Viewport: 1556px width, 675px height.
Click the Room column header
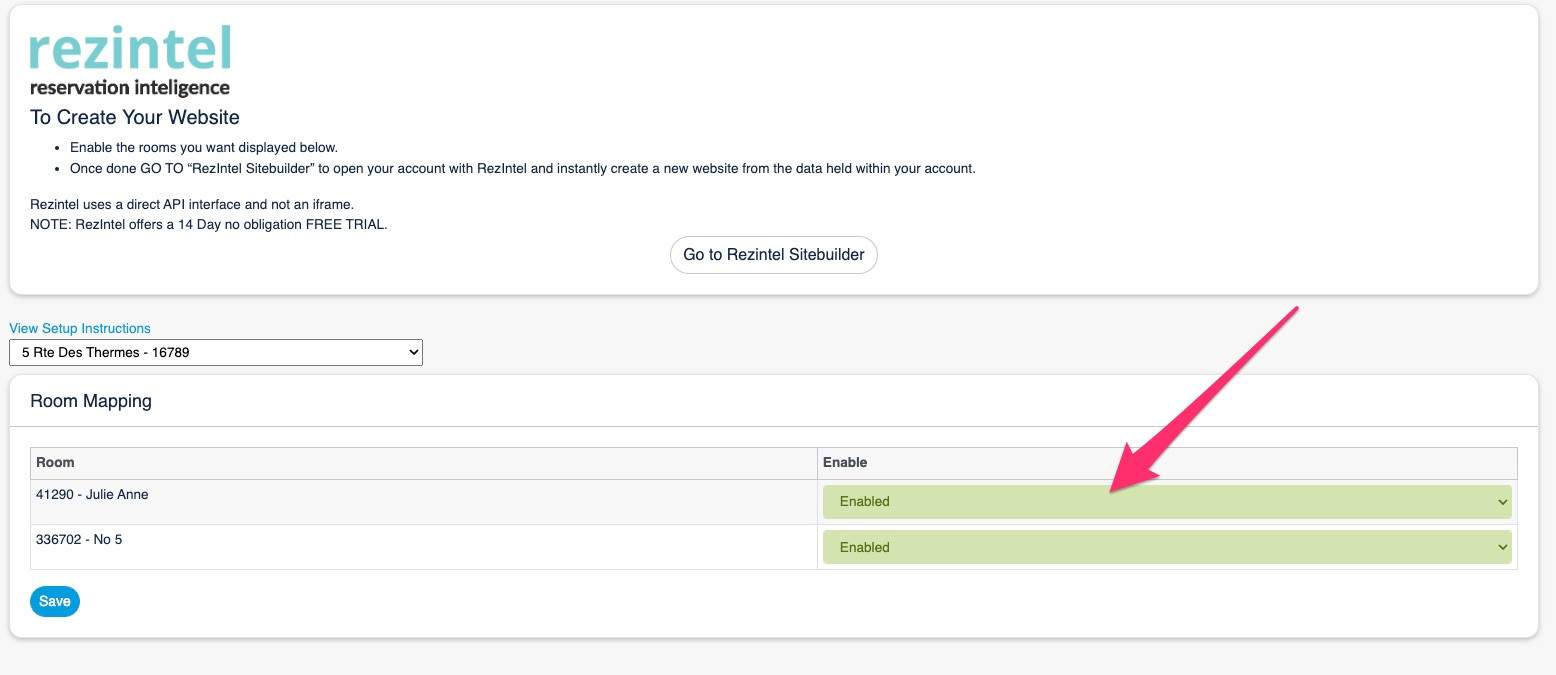(55, 462)
